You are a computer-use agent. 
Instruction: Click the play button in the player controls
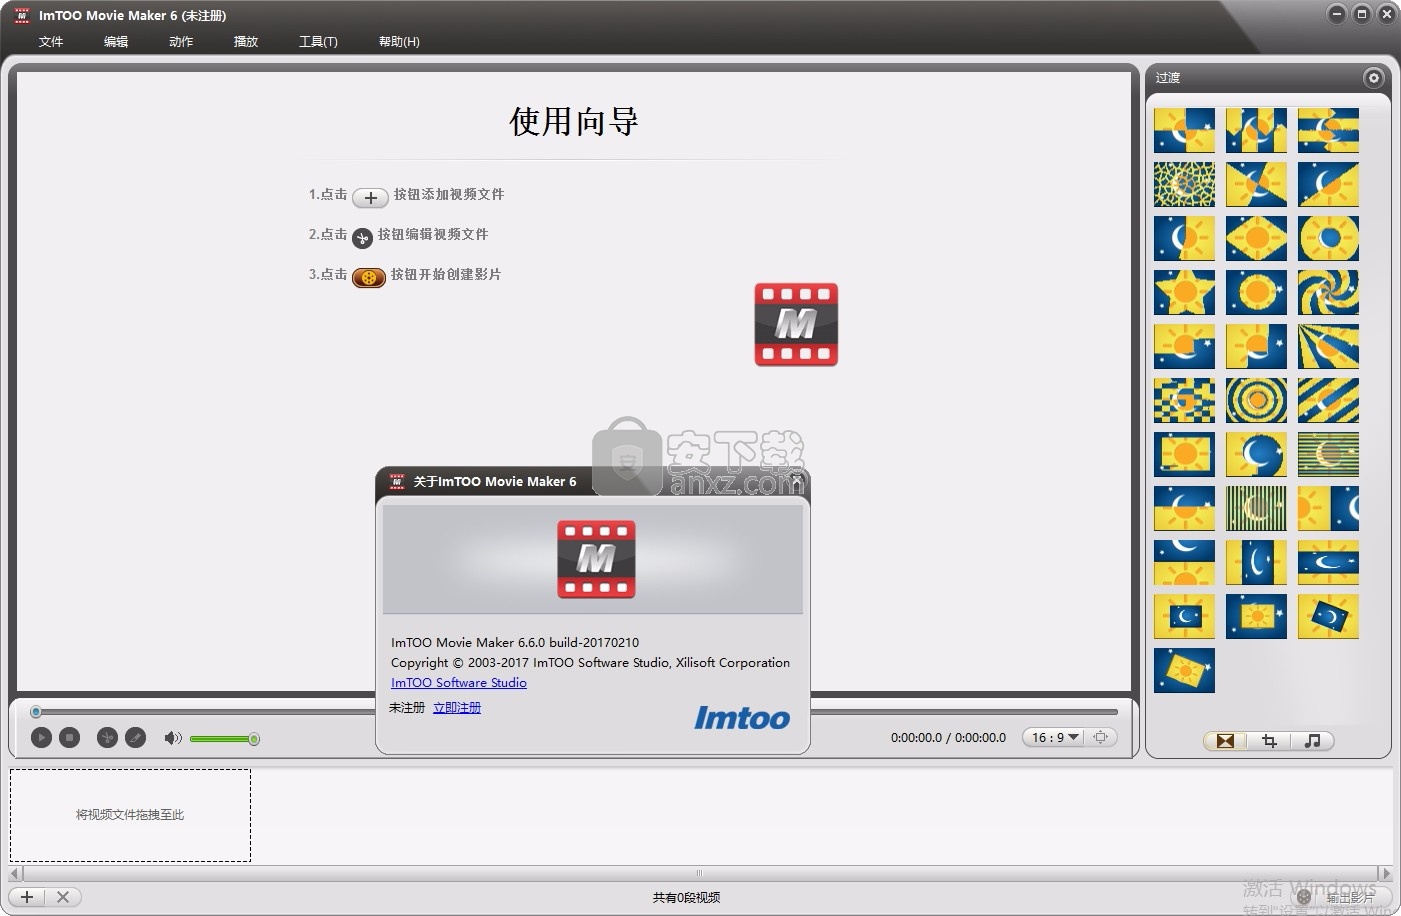(41, 738)
